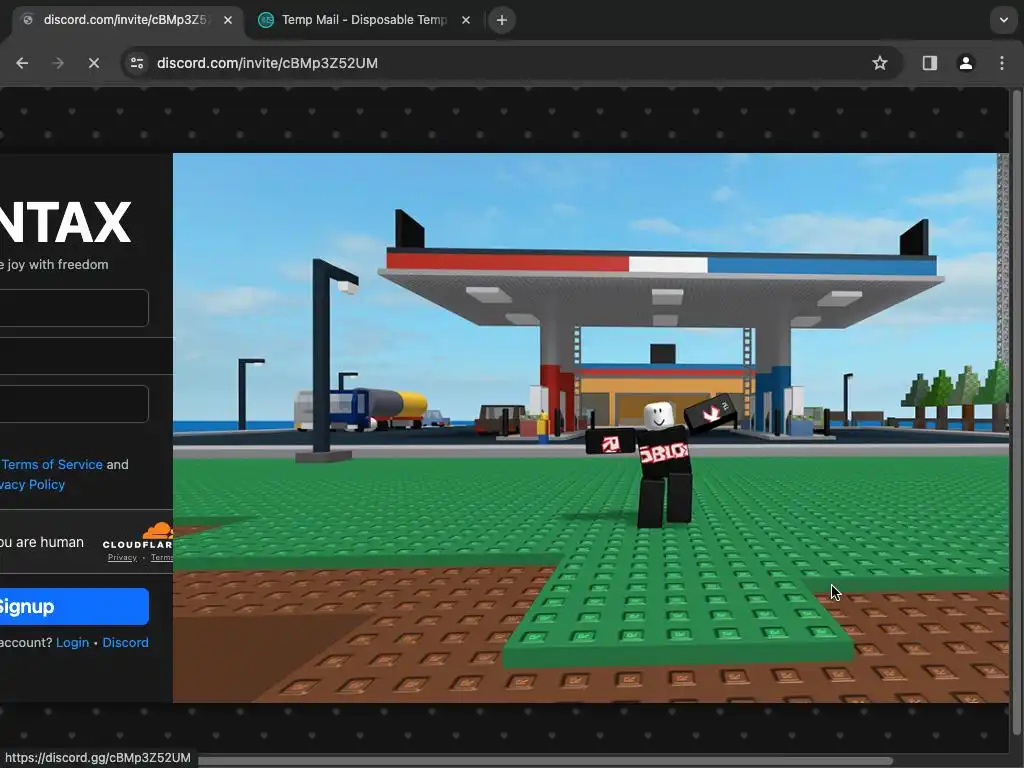
Task: Click the last signup input field
Action: coord(74,404)
